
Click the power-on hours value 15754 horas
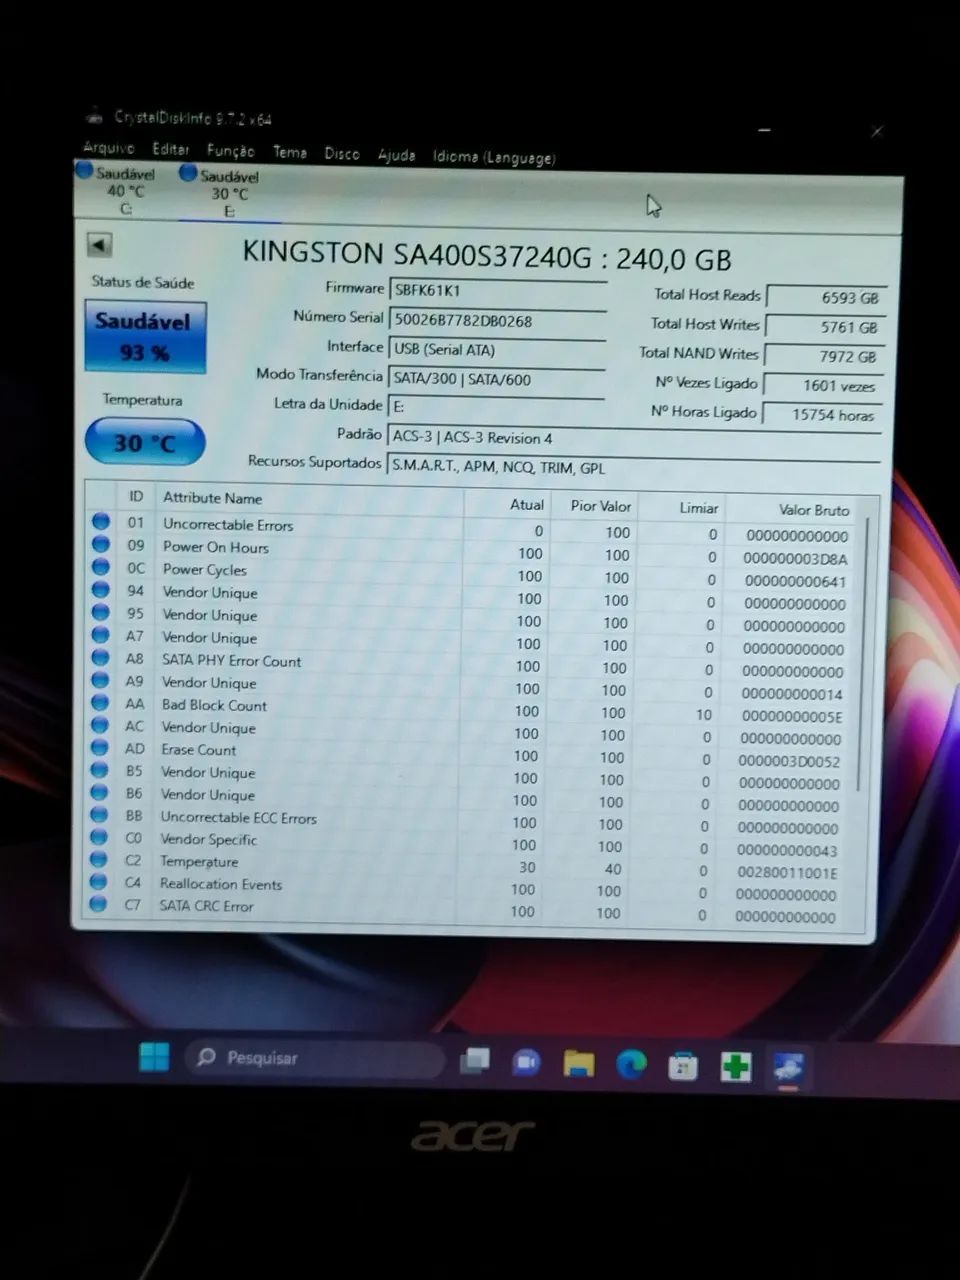click(x=822, y=414)
